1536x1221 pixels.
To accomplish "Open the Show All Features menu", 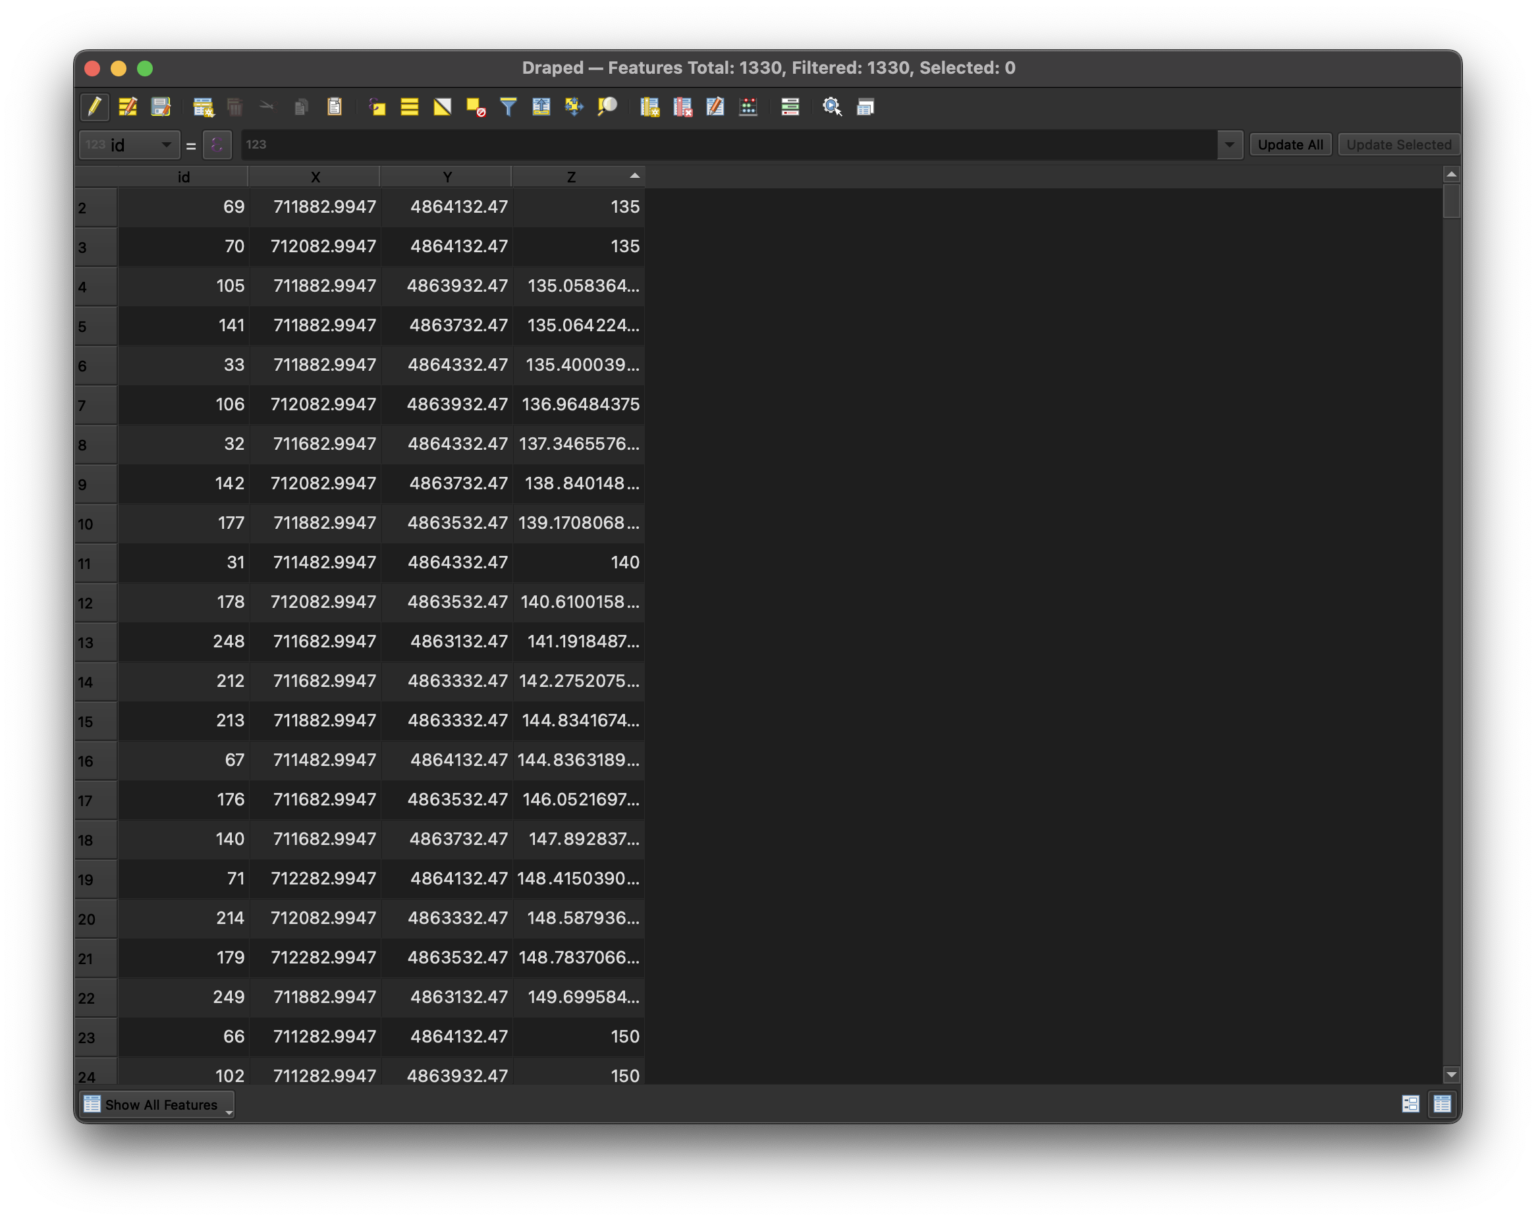I will pyautogui.click(x=157, y=1105).
